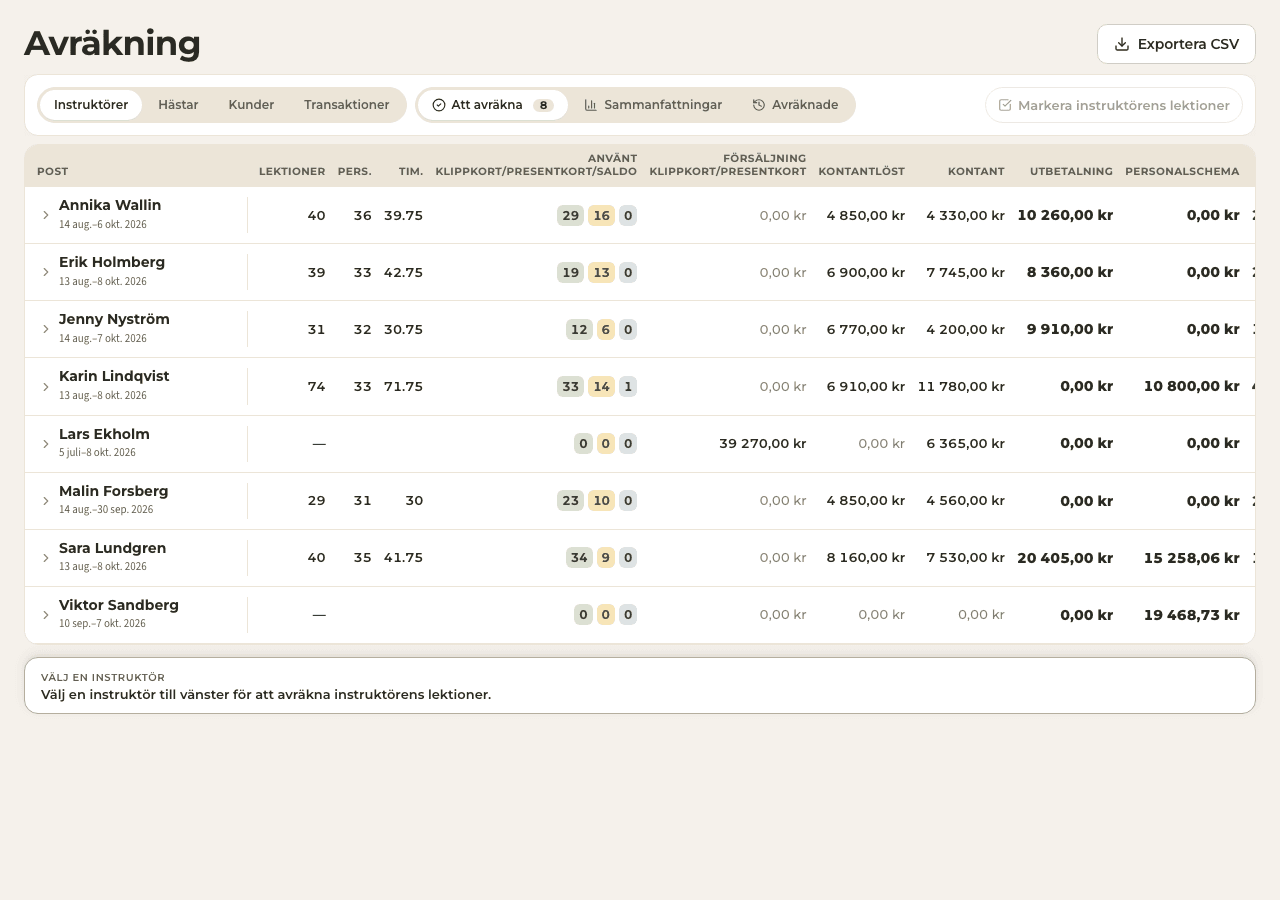Screen dimensions: 1280x900
Task: Select instructor name Malin Forsberg
Action: (114, 491)
